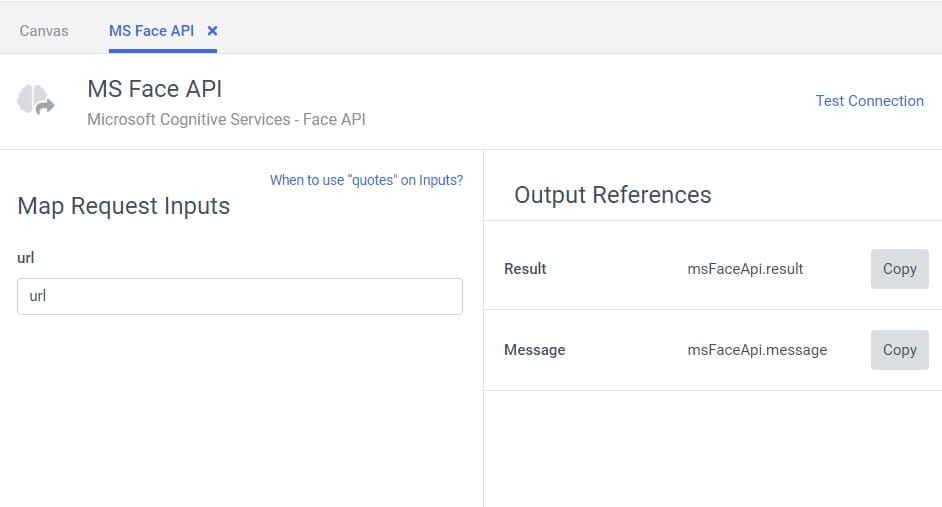Click the MS Face API heading
The width and height of the screenshot is (942, 507).
pyautogui.click(x=154, y=89)
